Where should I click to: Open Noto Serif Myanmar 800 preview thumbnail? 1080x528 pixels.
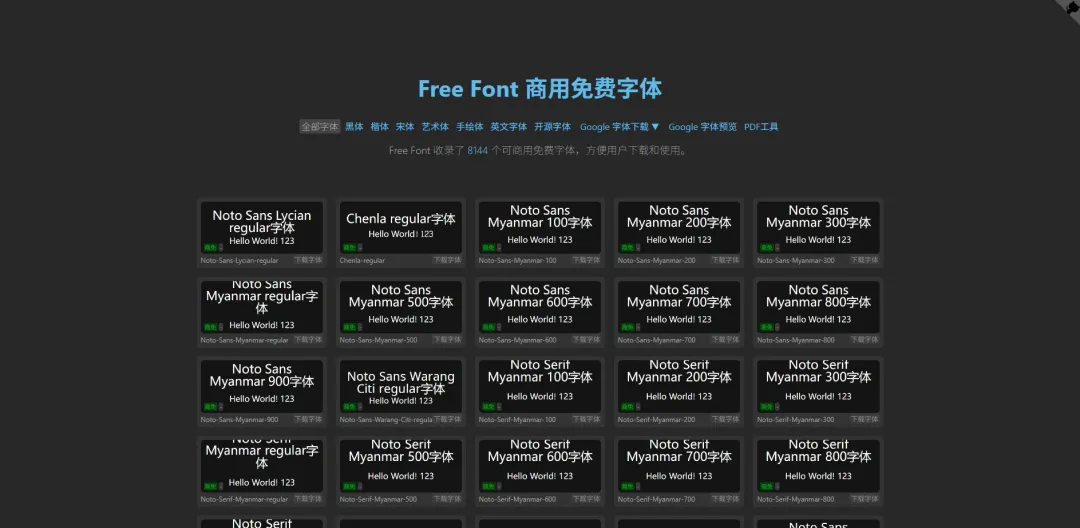[818, 466]
